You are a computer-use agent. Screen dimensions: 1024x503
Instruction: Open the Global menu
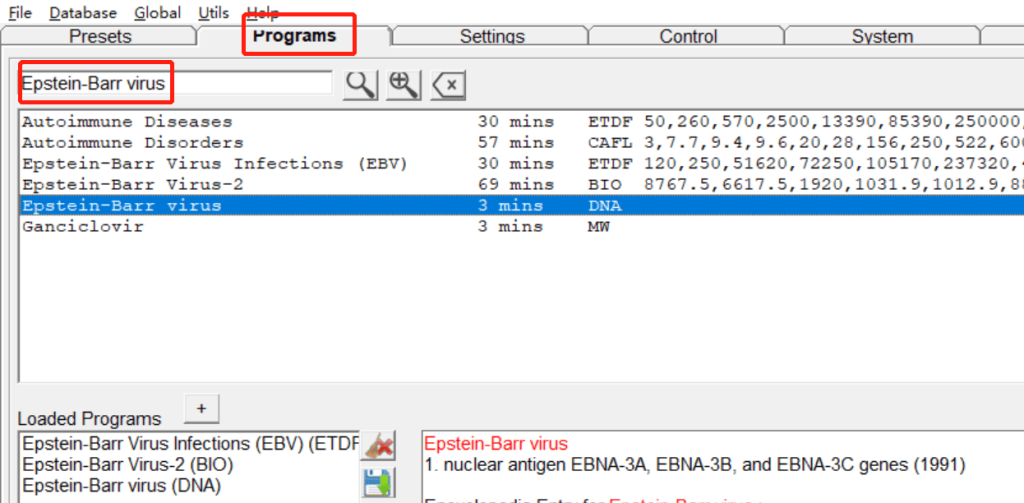click(x=158, y=13)
